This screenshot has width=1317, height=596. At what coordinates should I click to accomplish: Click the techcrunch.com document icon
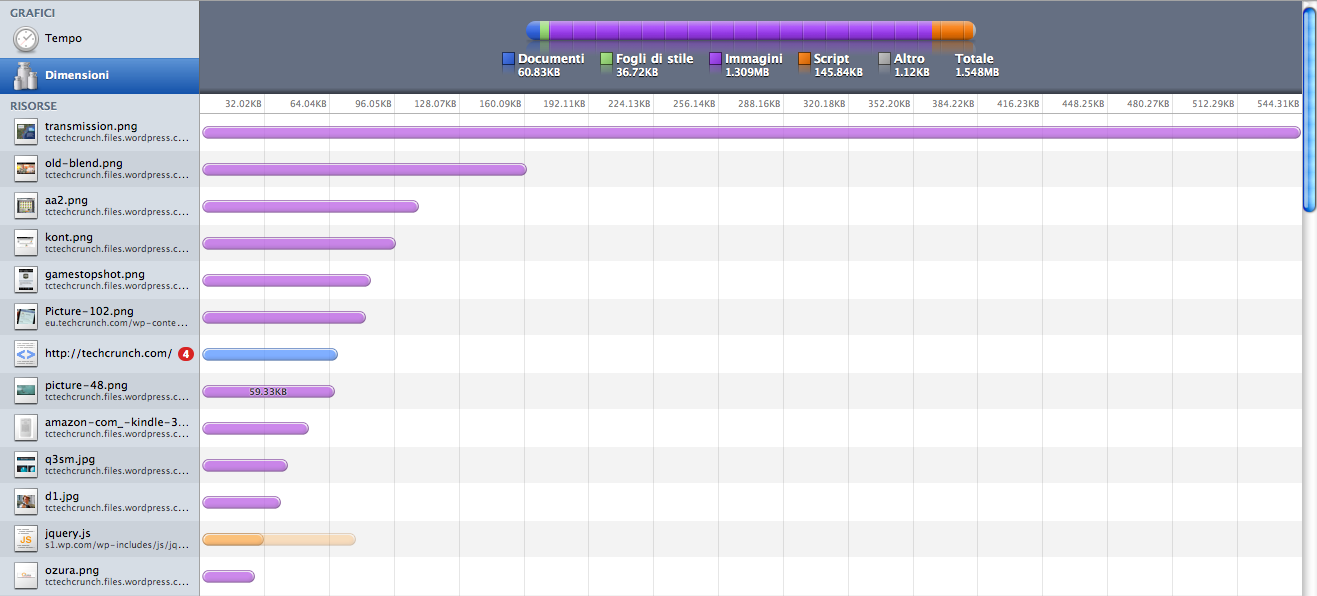(26, 354)
